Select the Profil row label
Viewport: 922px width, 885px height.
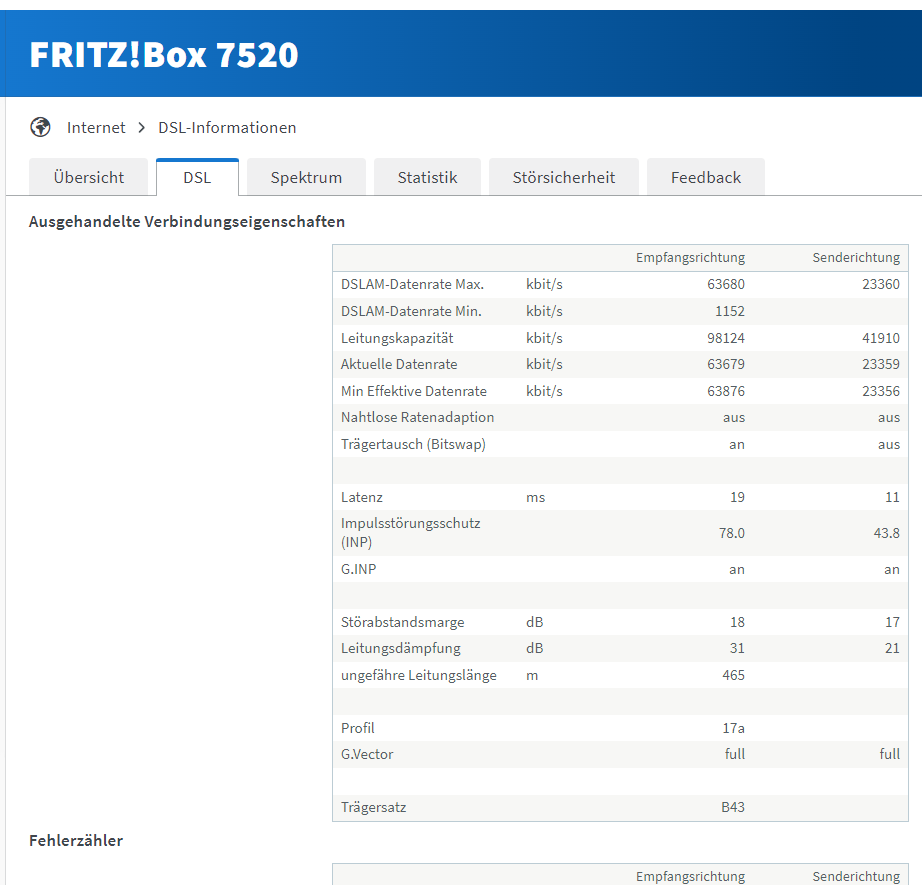click(358, 728)
